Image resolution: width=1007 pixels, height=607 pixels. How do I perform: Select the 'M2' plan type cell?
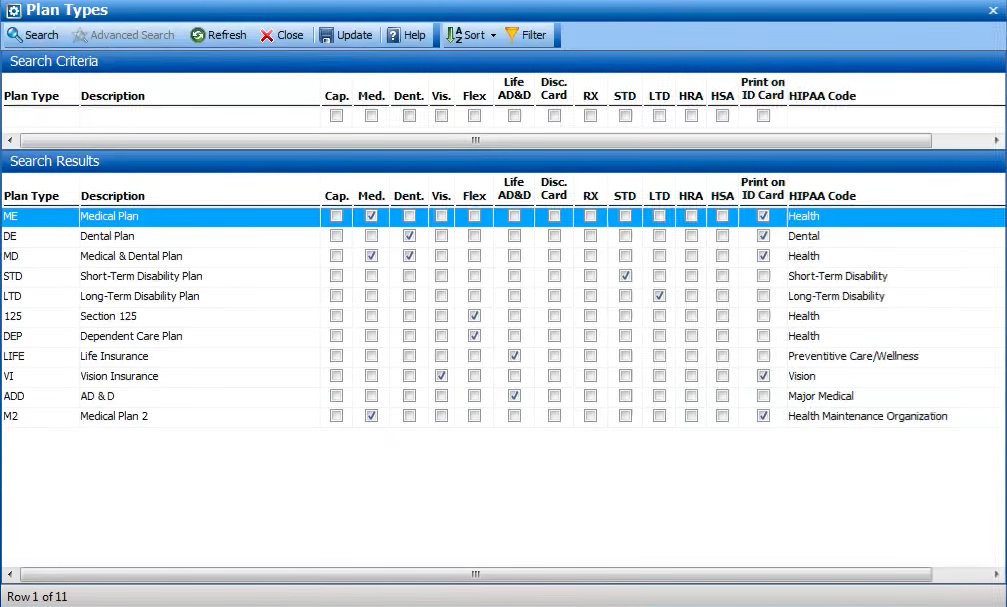point(40,416)
